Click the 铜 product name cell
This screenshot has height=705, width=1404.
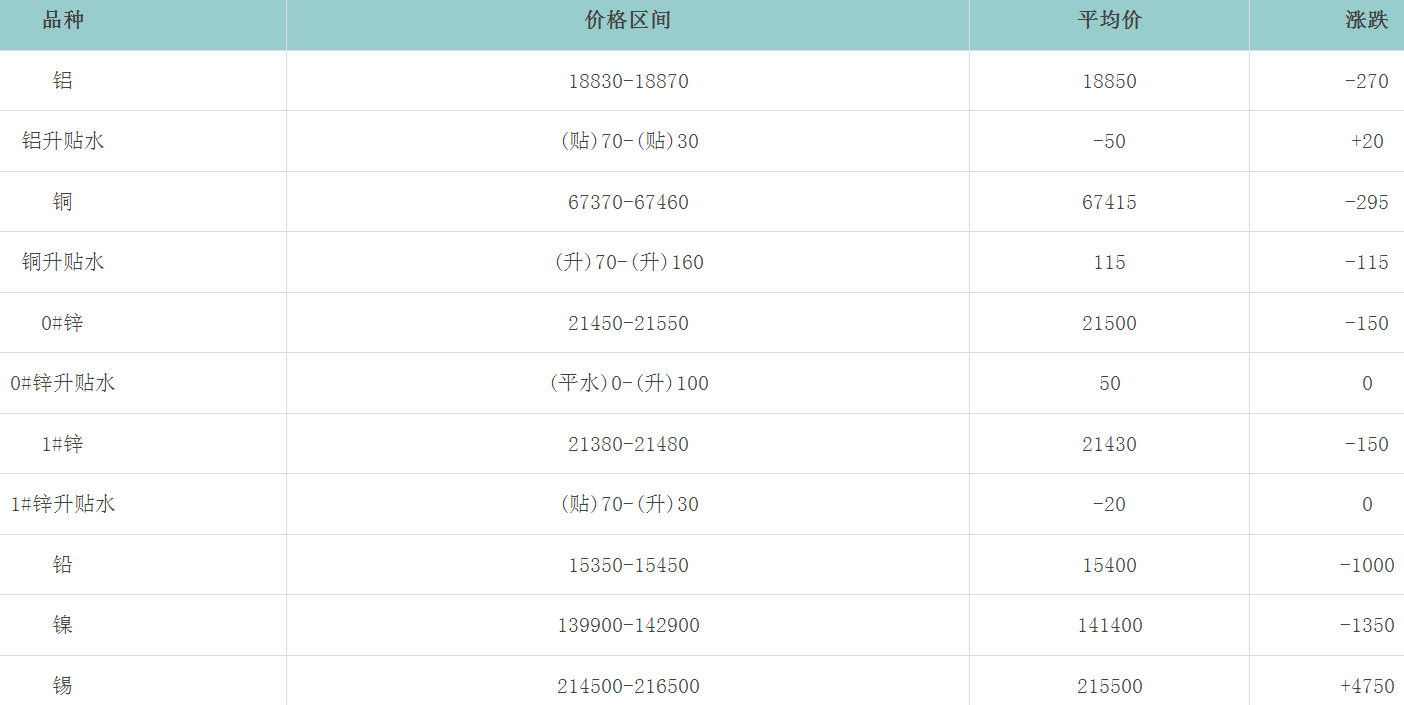coord(63,202)
